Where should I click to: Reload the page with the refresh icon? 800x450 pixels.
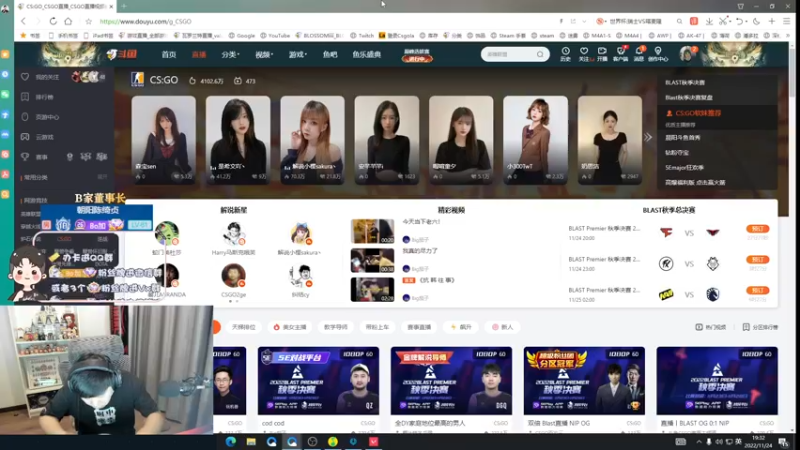tap(53, 21)
